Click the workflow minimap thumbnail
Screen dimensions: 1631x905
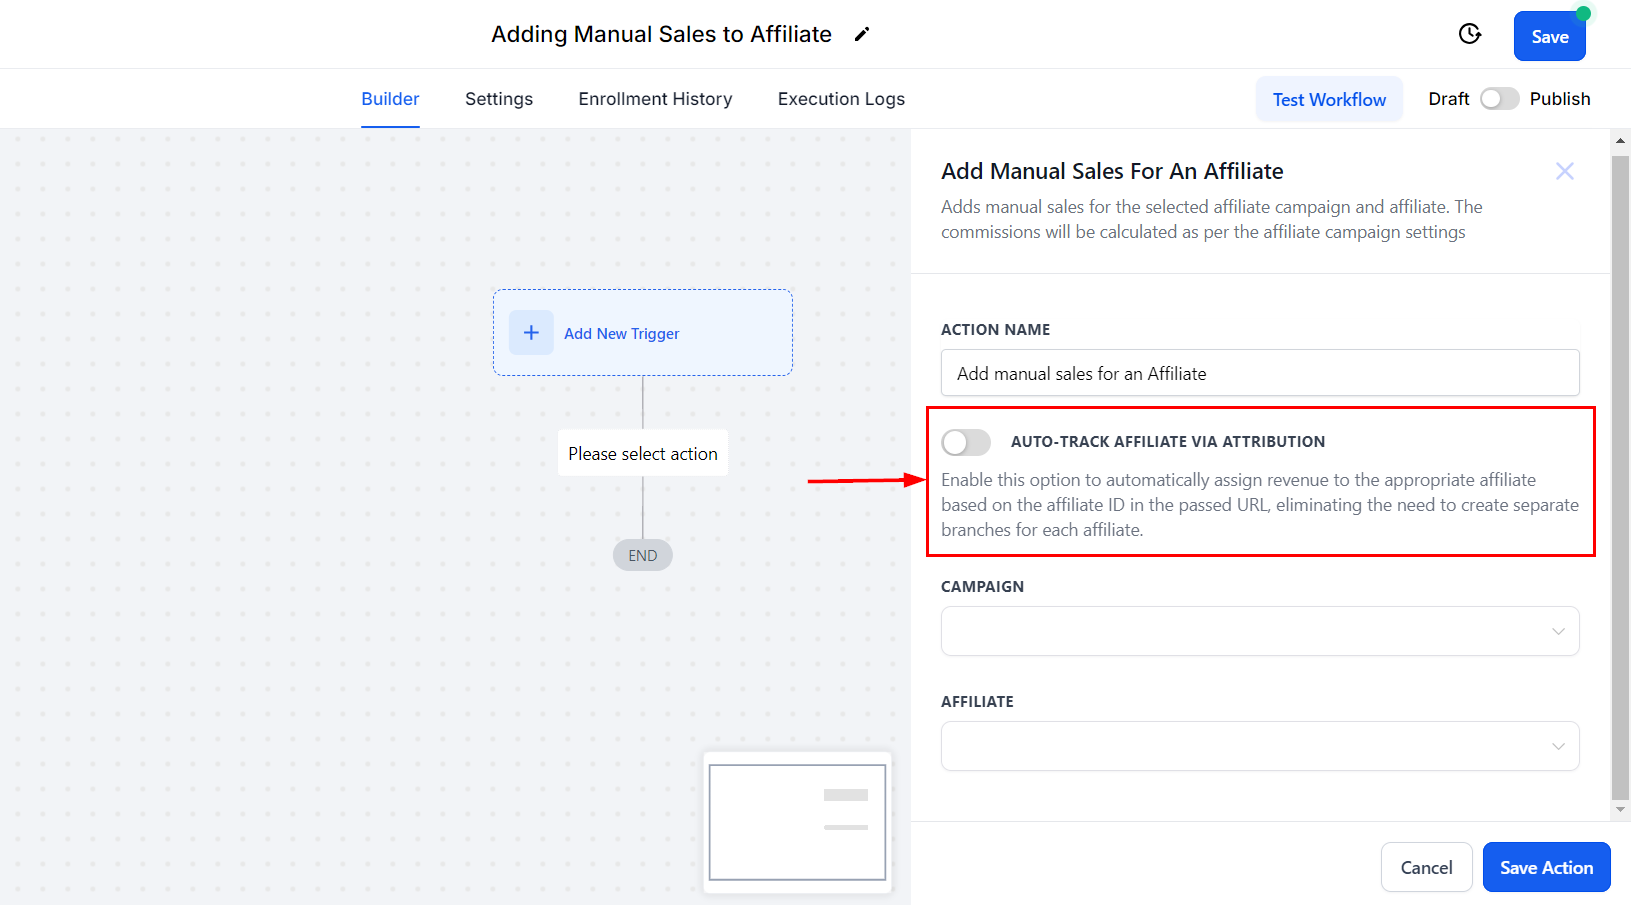[797, 822]
